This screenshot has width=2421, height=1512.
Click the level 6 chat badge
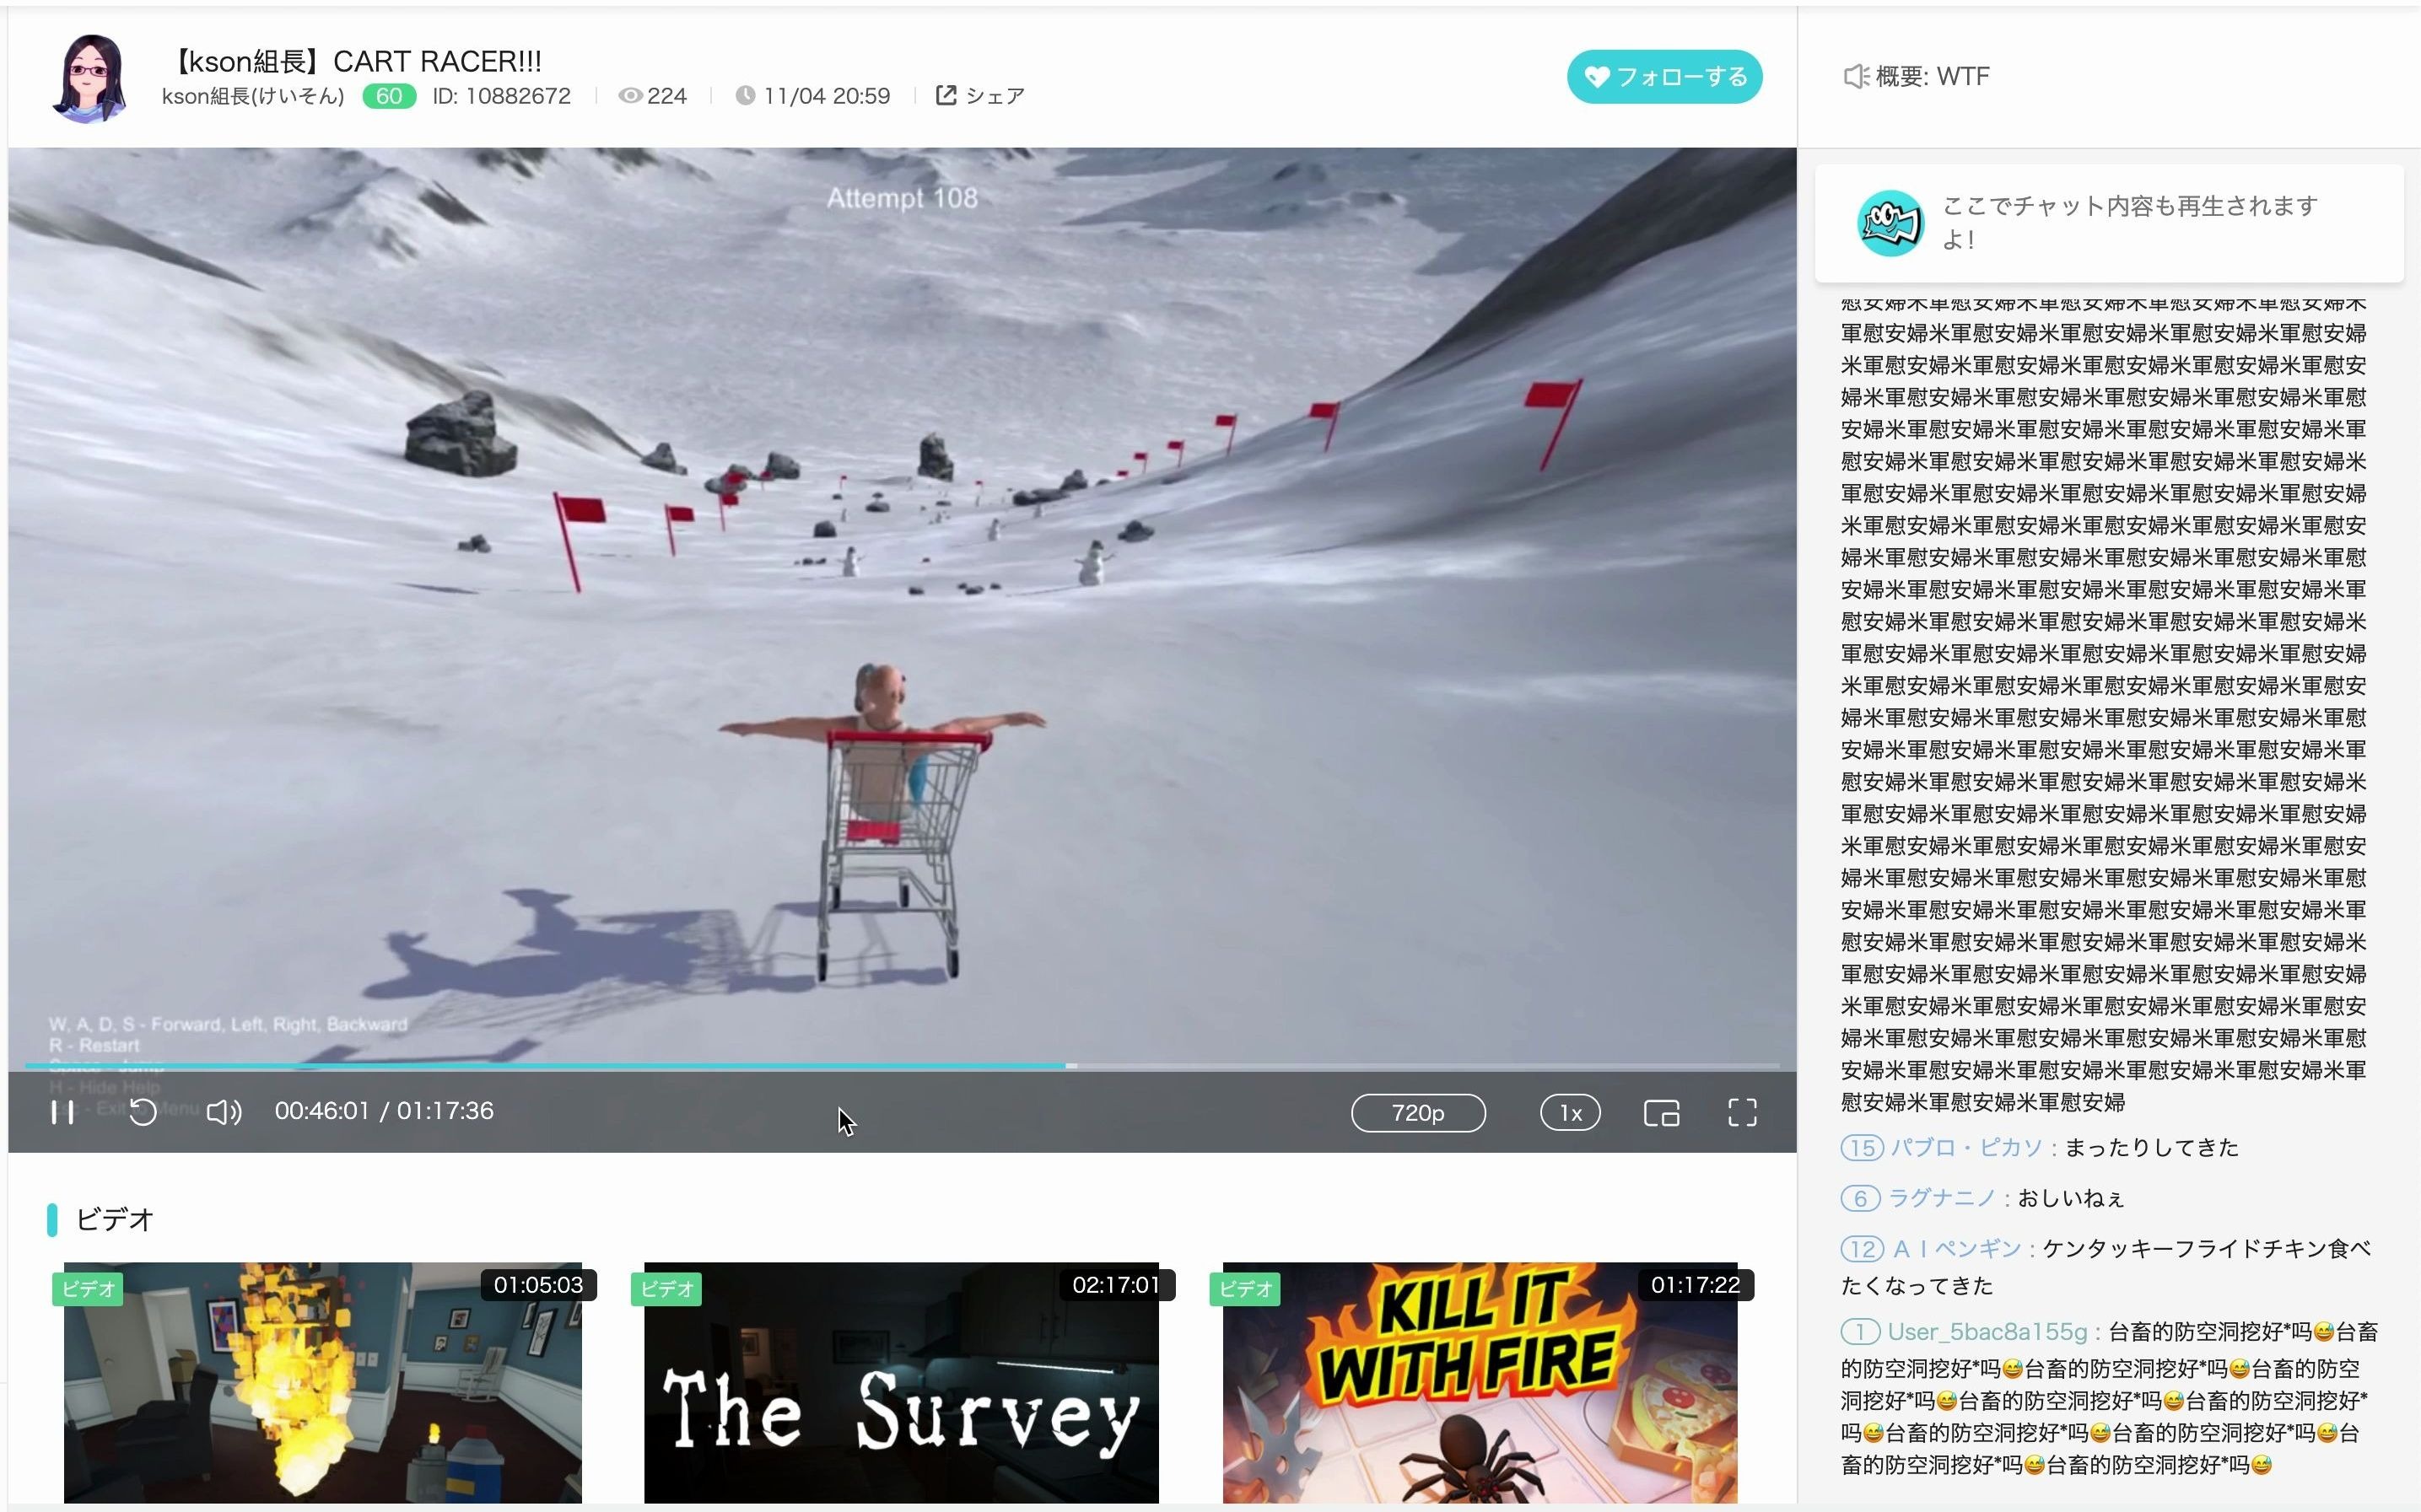(x=1860, y=1198)
